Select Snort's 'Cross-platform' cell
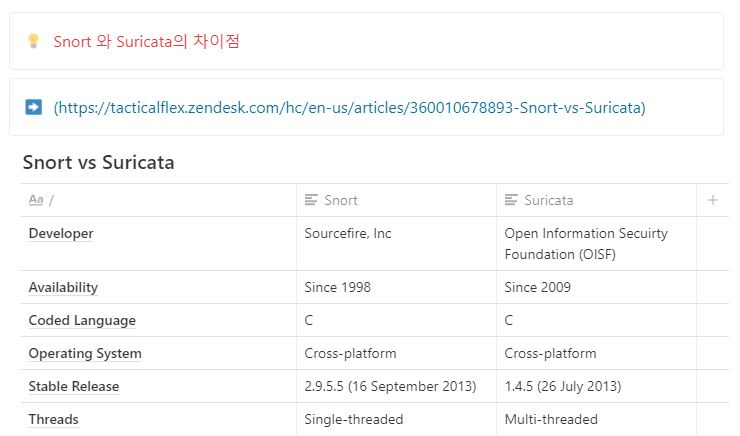The height and width of the screenshot is (436, 740). [396, 353]
